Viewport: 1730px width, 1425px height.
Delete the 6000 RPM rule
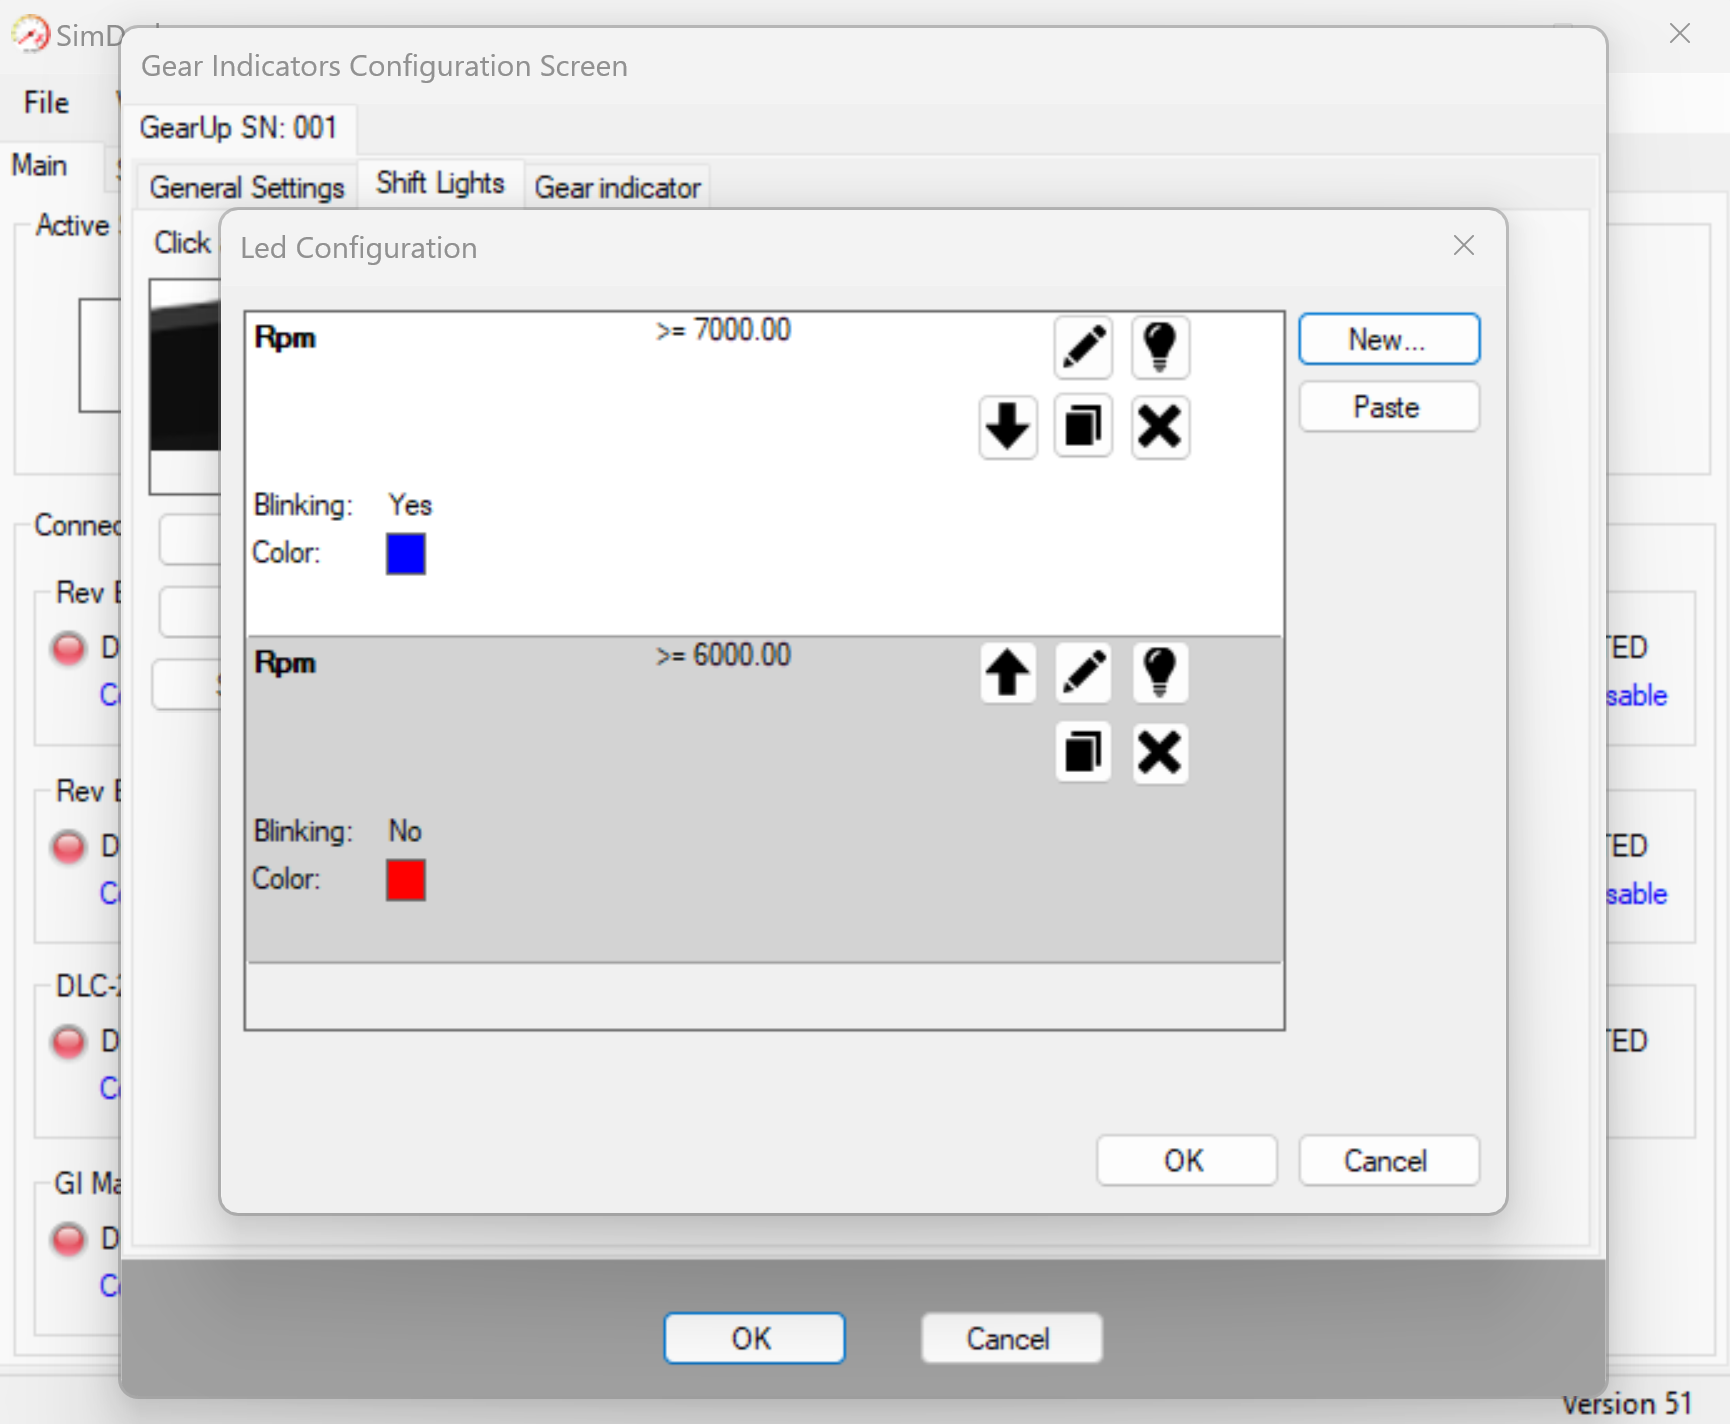click(1160, 752)
